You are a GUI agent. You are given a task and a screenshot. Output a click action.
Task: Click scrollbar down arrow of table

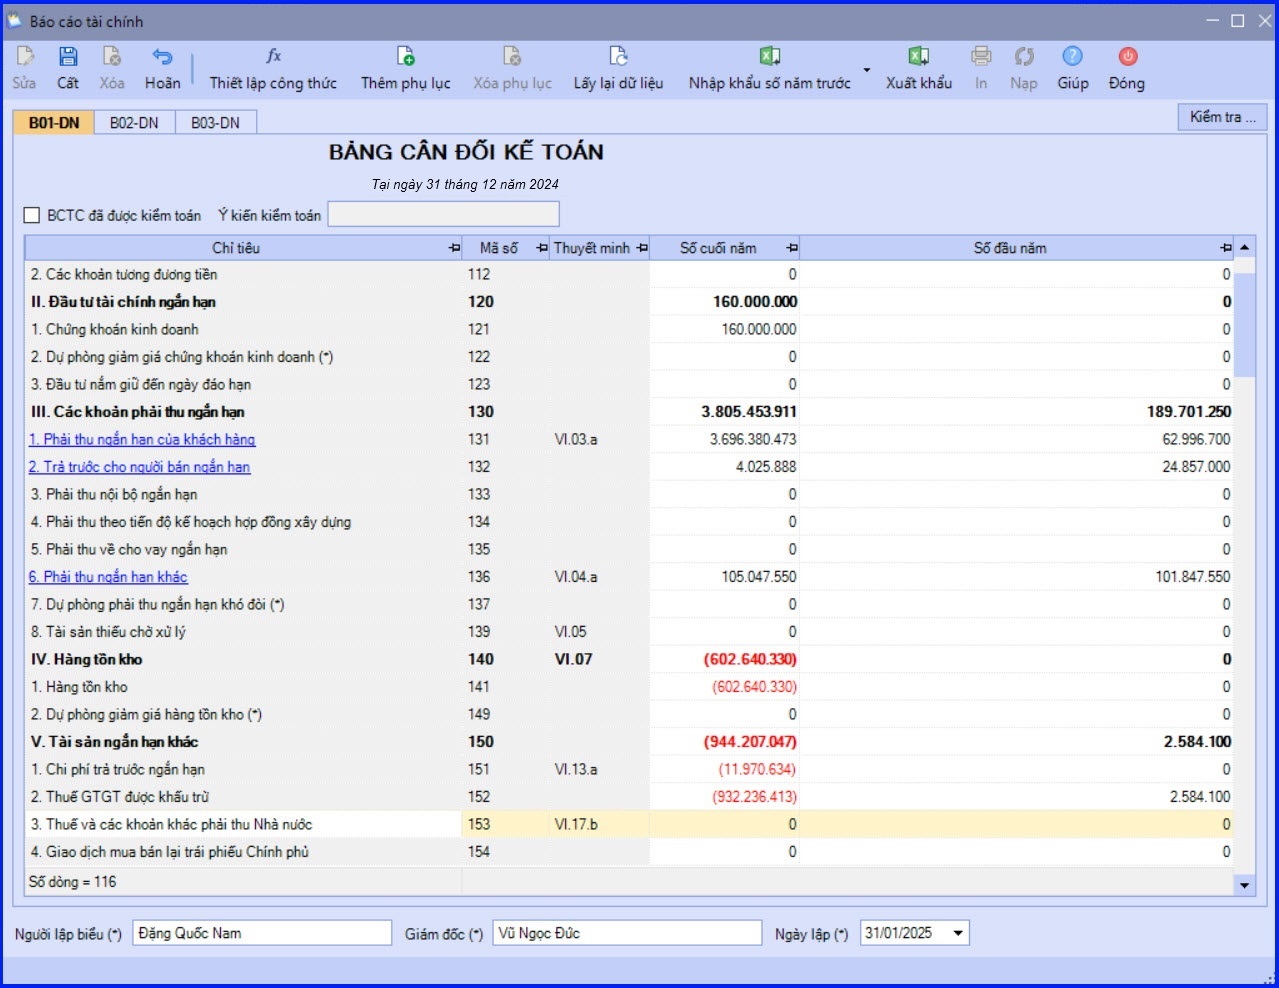pyautogui.click(x=1244, y=885)
